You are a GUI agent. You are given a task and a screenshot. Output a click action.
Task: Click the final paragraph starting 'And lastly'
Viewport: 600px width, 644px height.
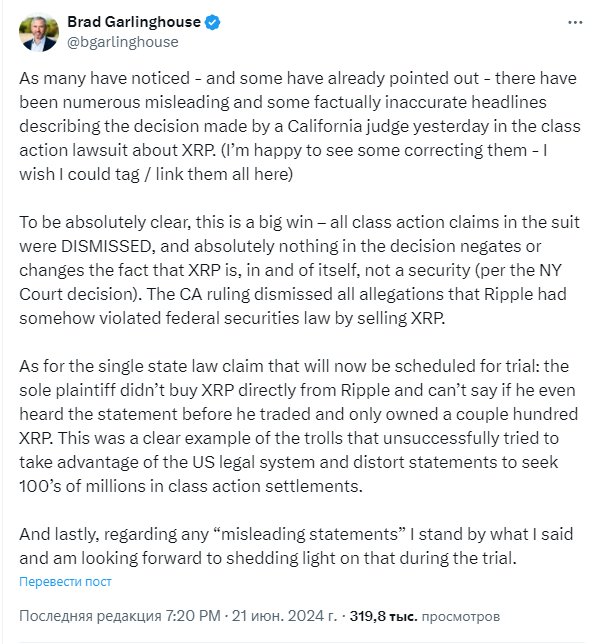click(296, 546)
